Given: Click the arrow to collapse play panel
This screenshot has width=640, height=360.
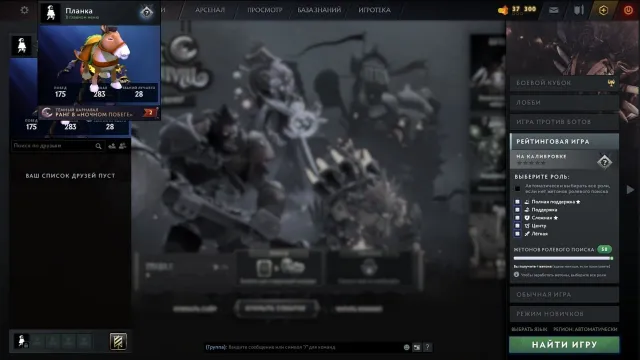Looking at the screenshot, I should pos(630,189).
